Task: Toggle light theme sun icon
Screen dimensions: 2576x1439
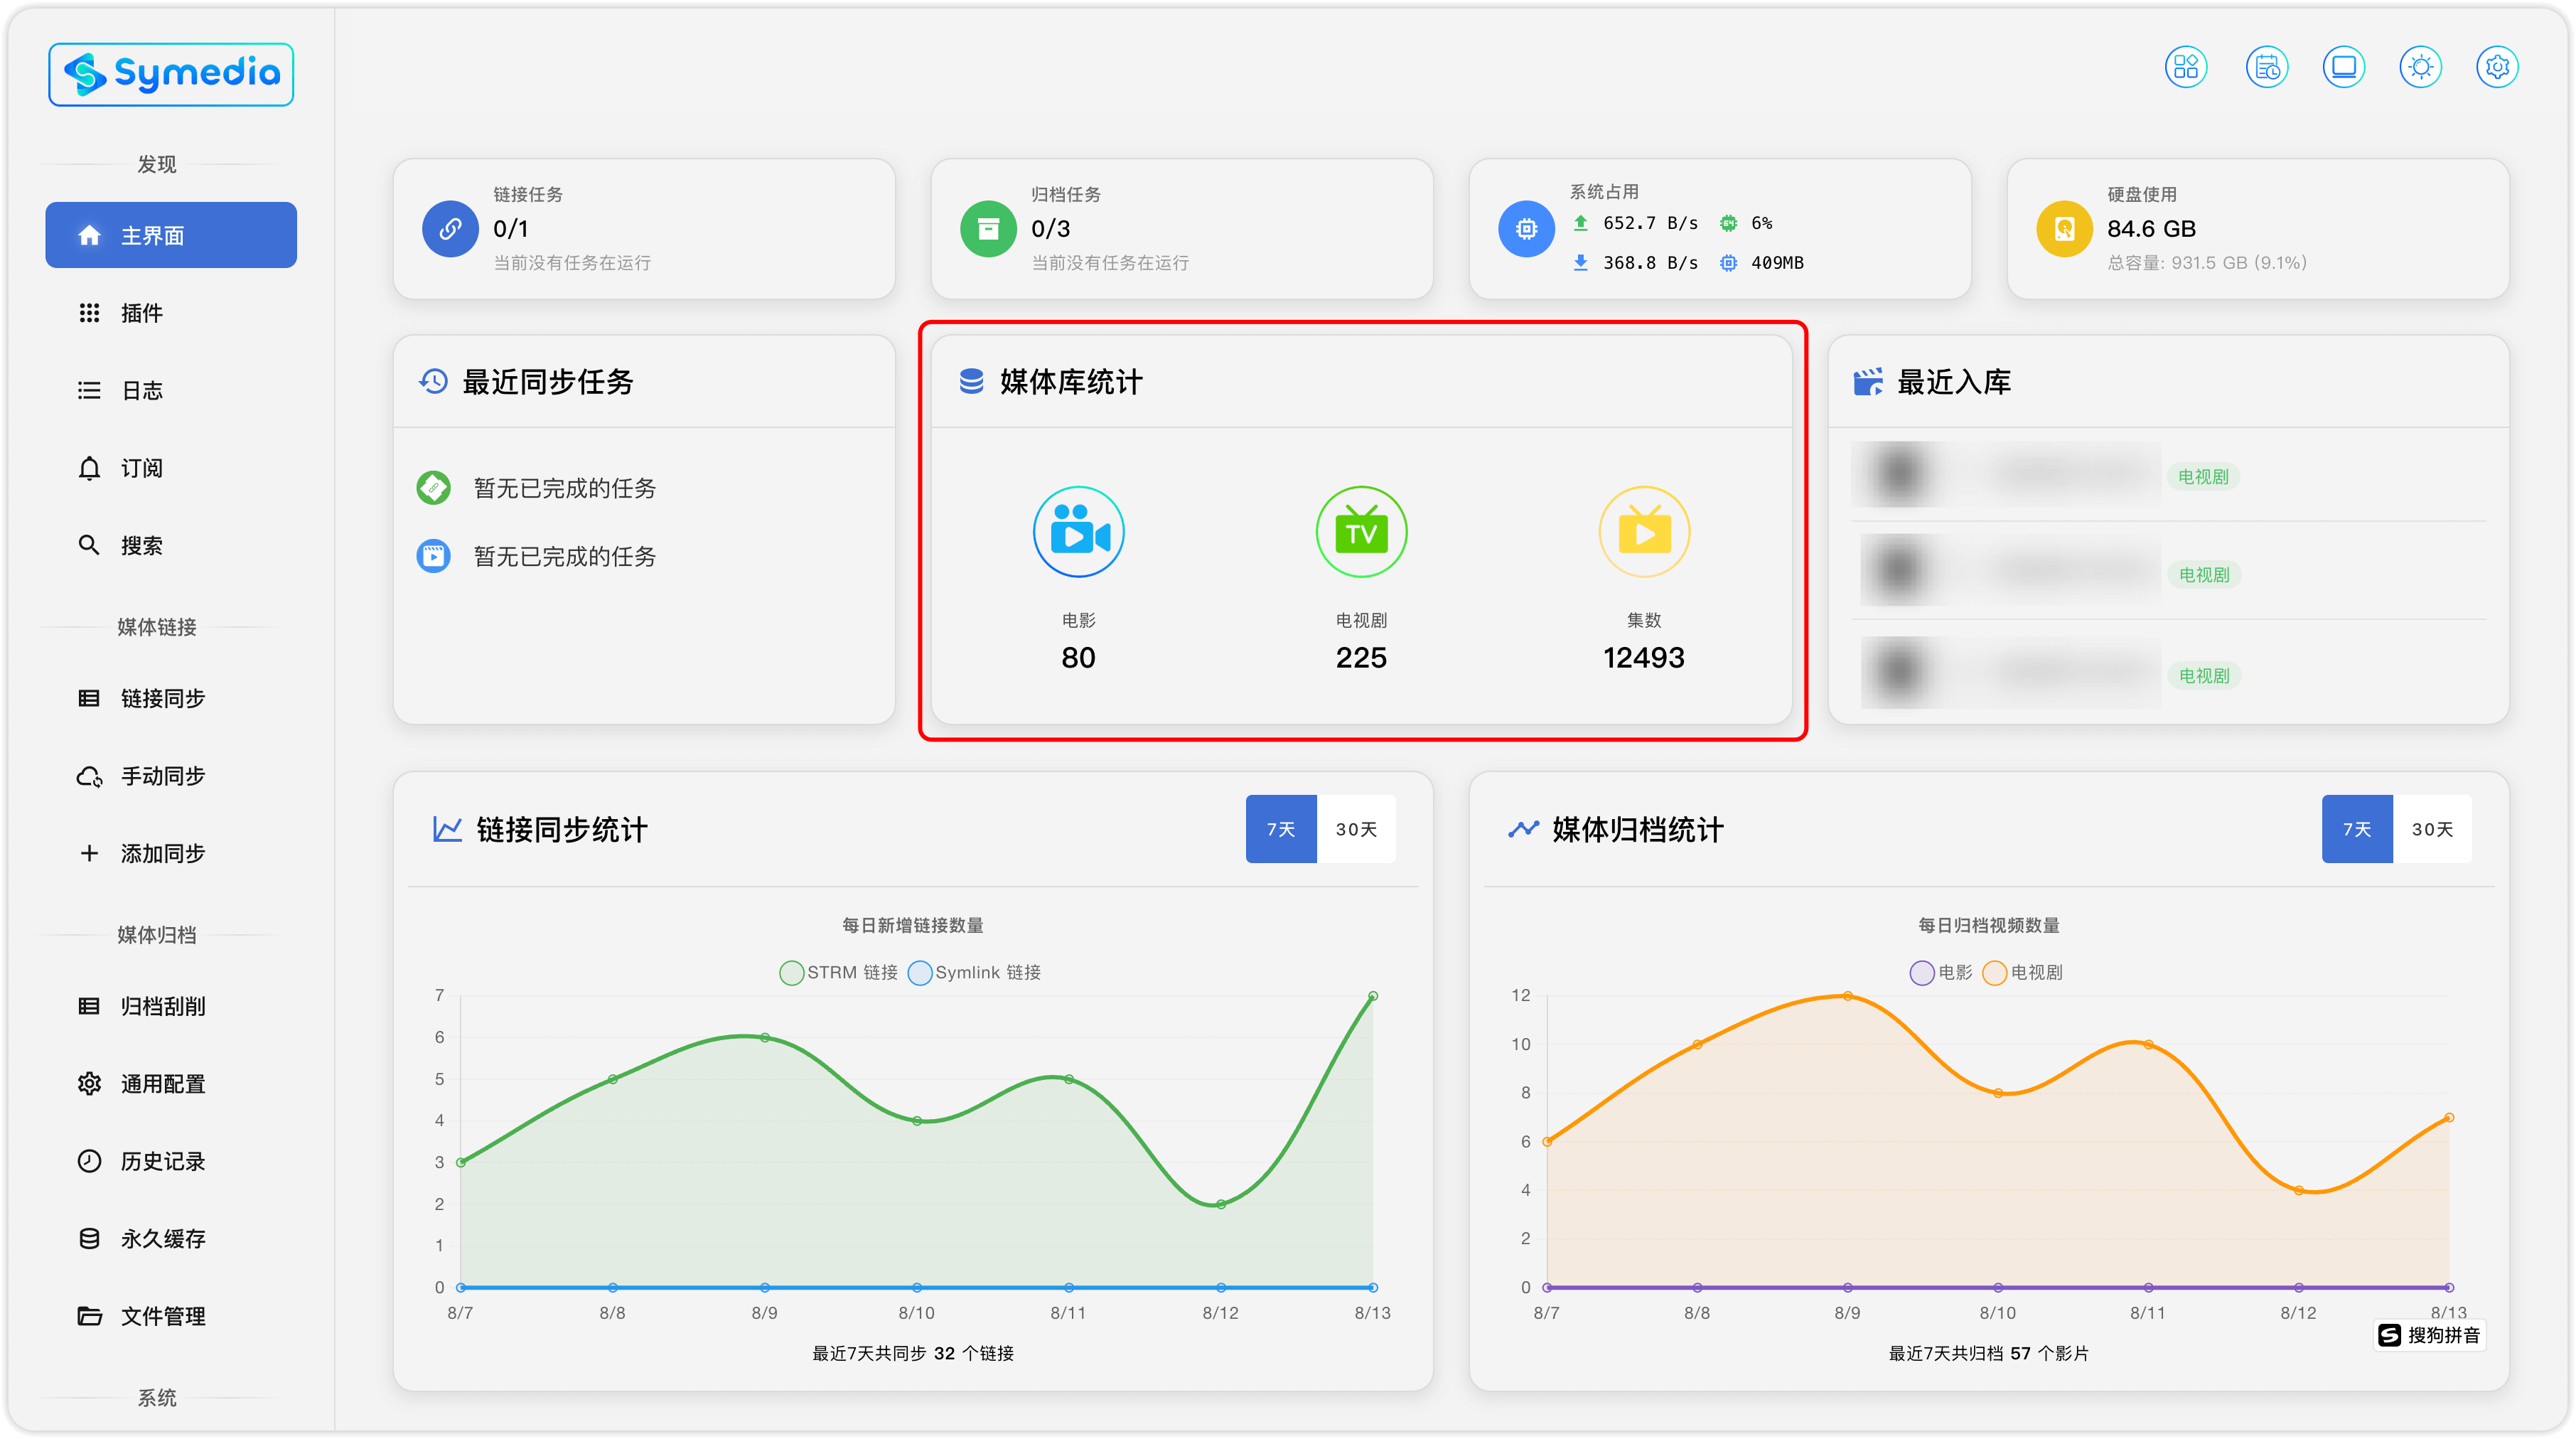Action: [2420, 67]
